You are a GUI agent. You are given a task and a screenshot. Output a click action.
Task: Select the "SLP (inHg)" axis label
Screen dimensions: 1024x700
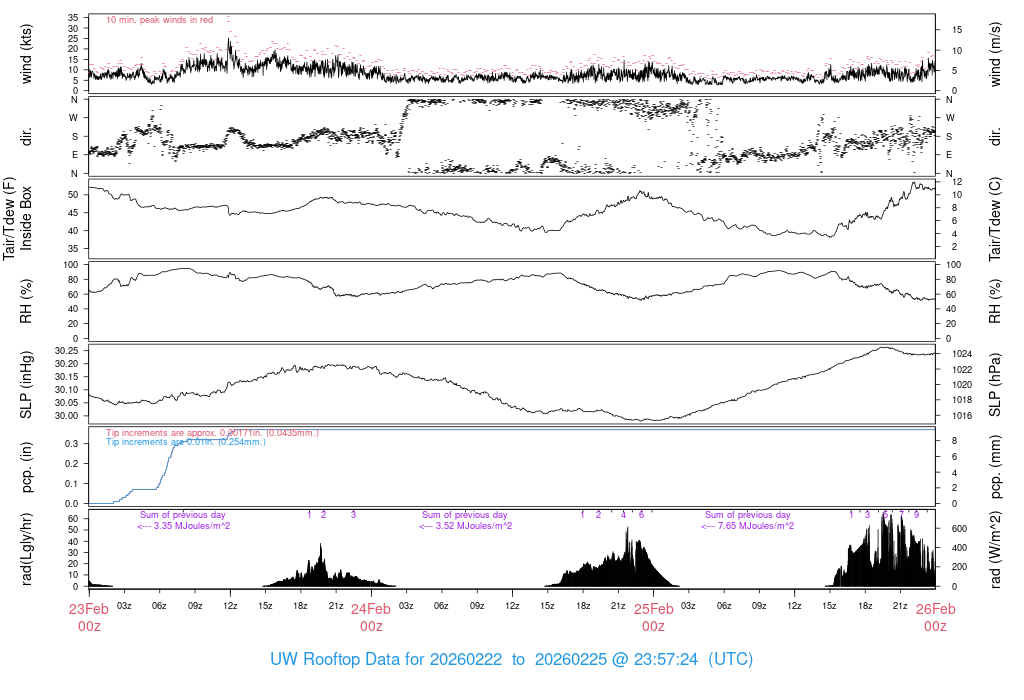tap(26, 384)
